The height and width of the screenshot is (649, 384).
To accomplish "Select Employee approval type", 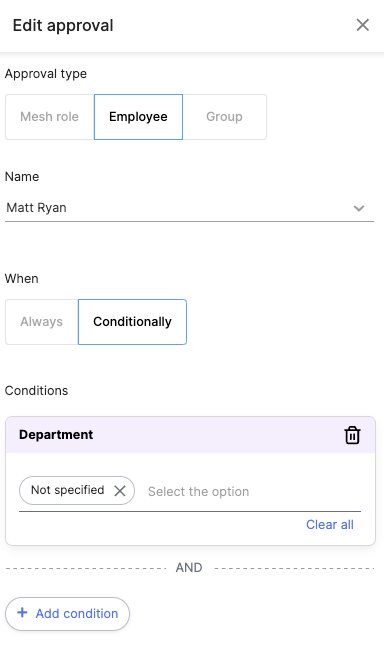I will [138, 117].
